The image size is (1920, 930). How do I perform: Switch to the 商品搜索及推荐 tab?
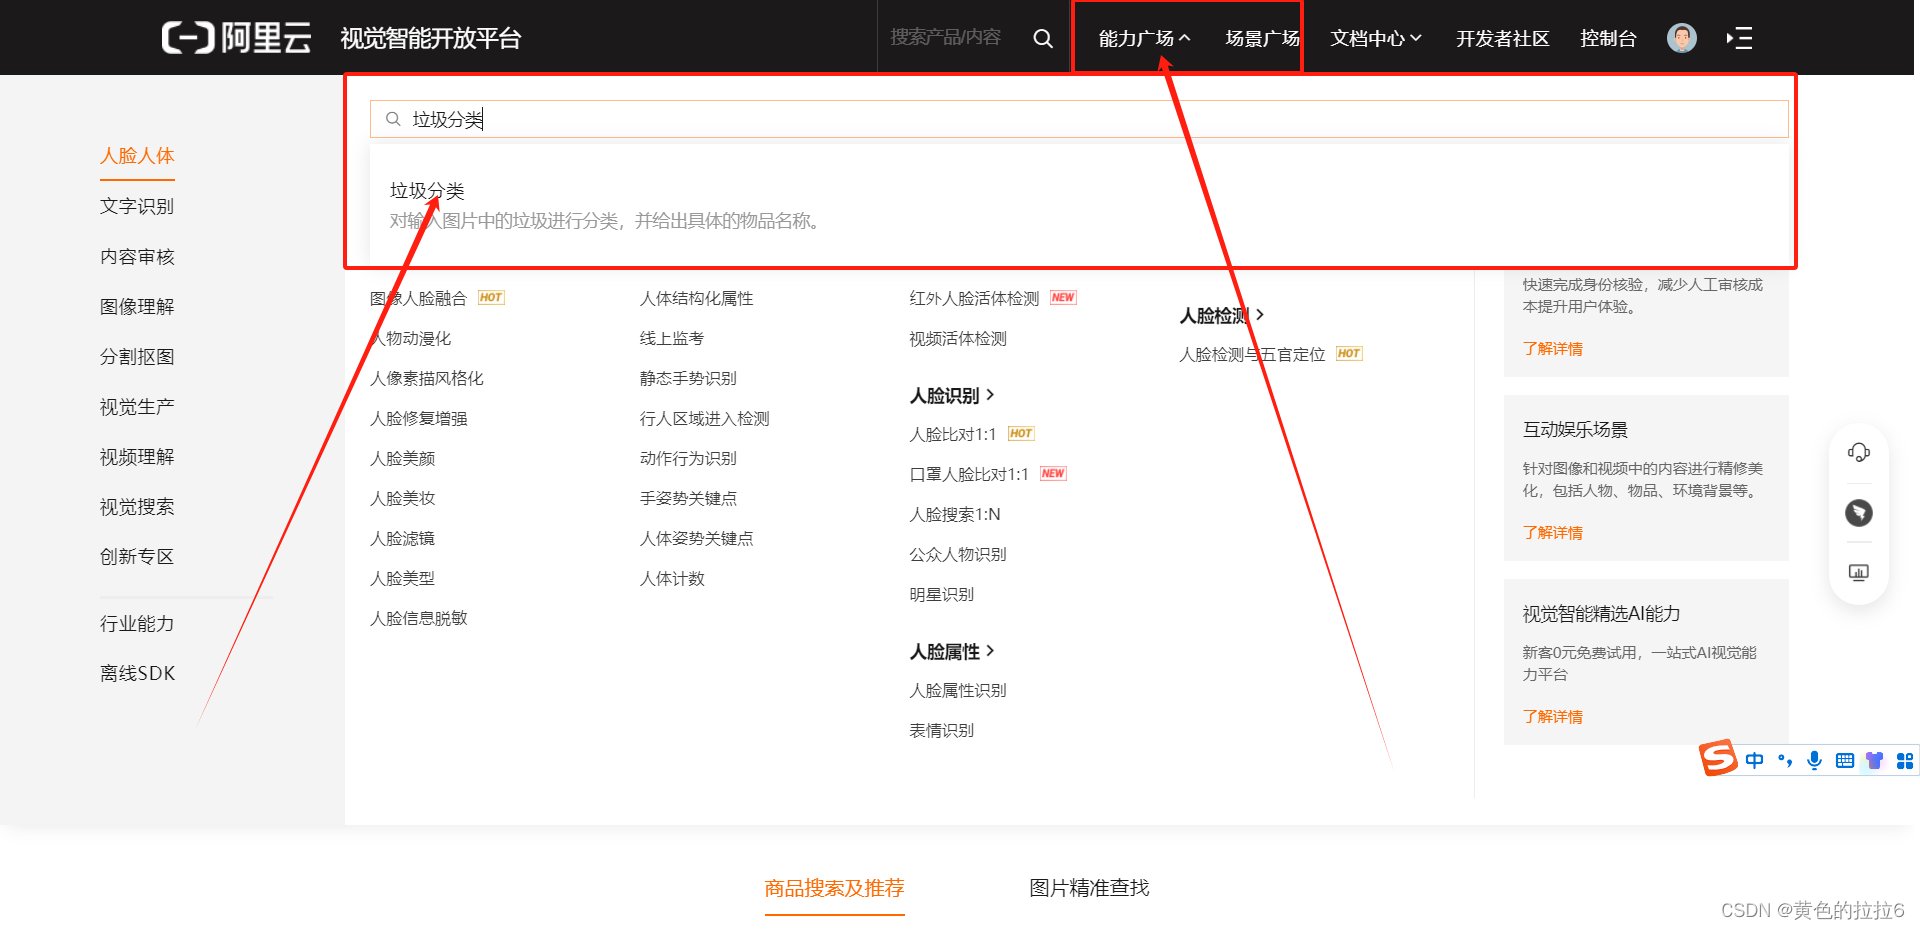point(834,888)
